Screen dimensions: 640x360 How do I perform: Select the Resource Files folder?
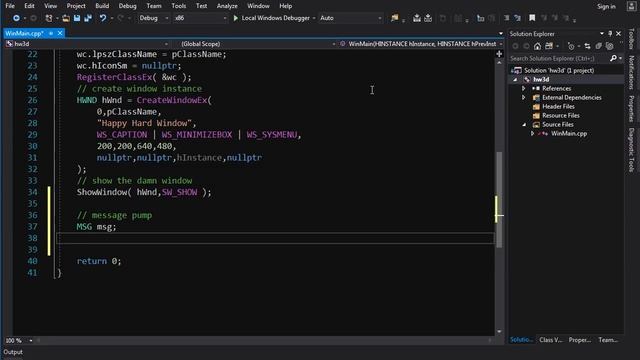pyautogui.click(x=560, y=116)
